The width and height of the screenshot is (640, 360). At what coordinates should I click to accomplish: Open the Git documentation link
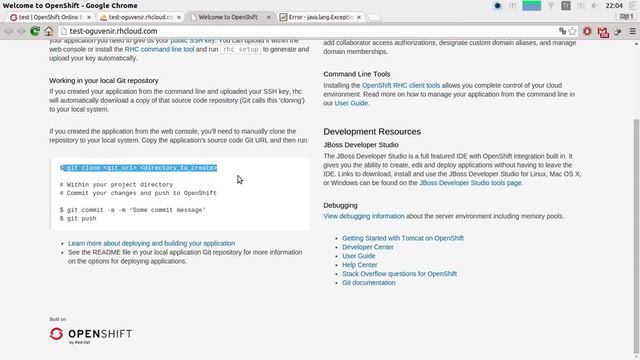coord(369,283)
